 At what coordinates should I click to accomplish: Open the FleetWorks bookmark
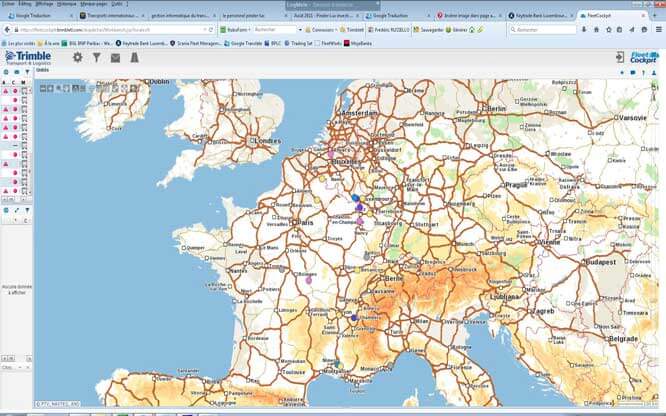[328, 43]
